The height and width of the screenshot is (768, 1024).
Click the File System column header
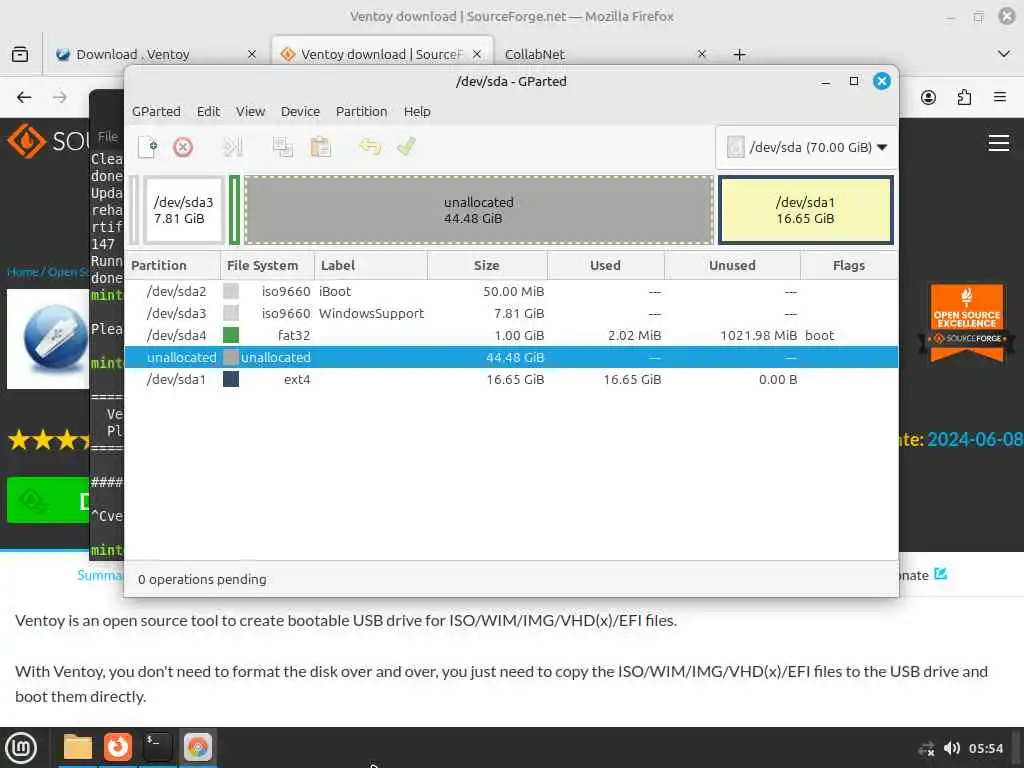(x=267, y=266)
